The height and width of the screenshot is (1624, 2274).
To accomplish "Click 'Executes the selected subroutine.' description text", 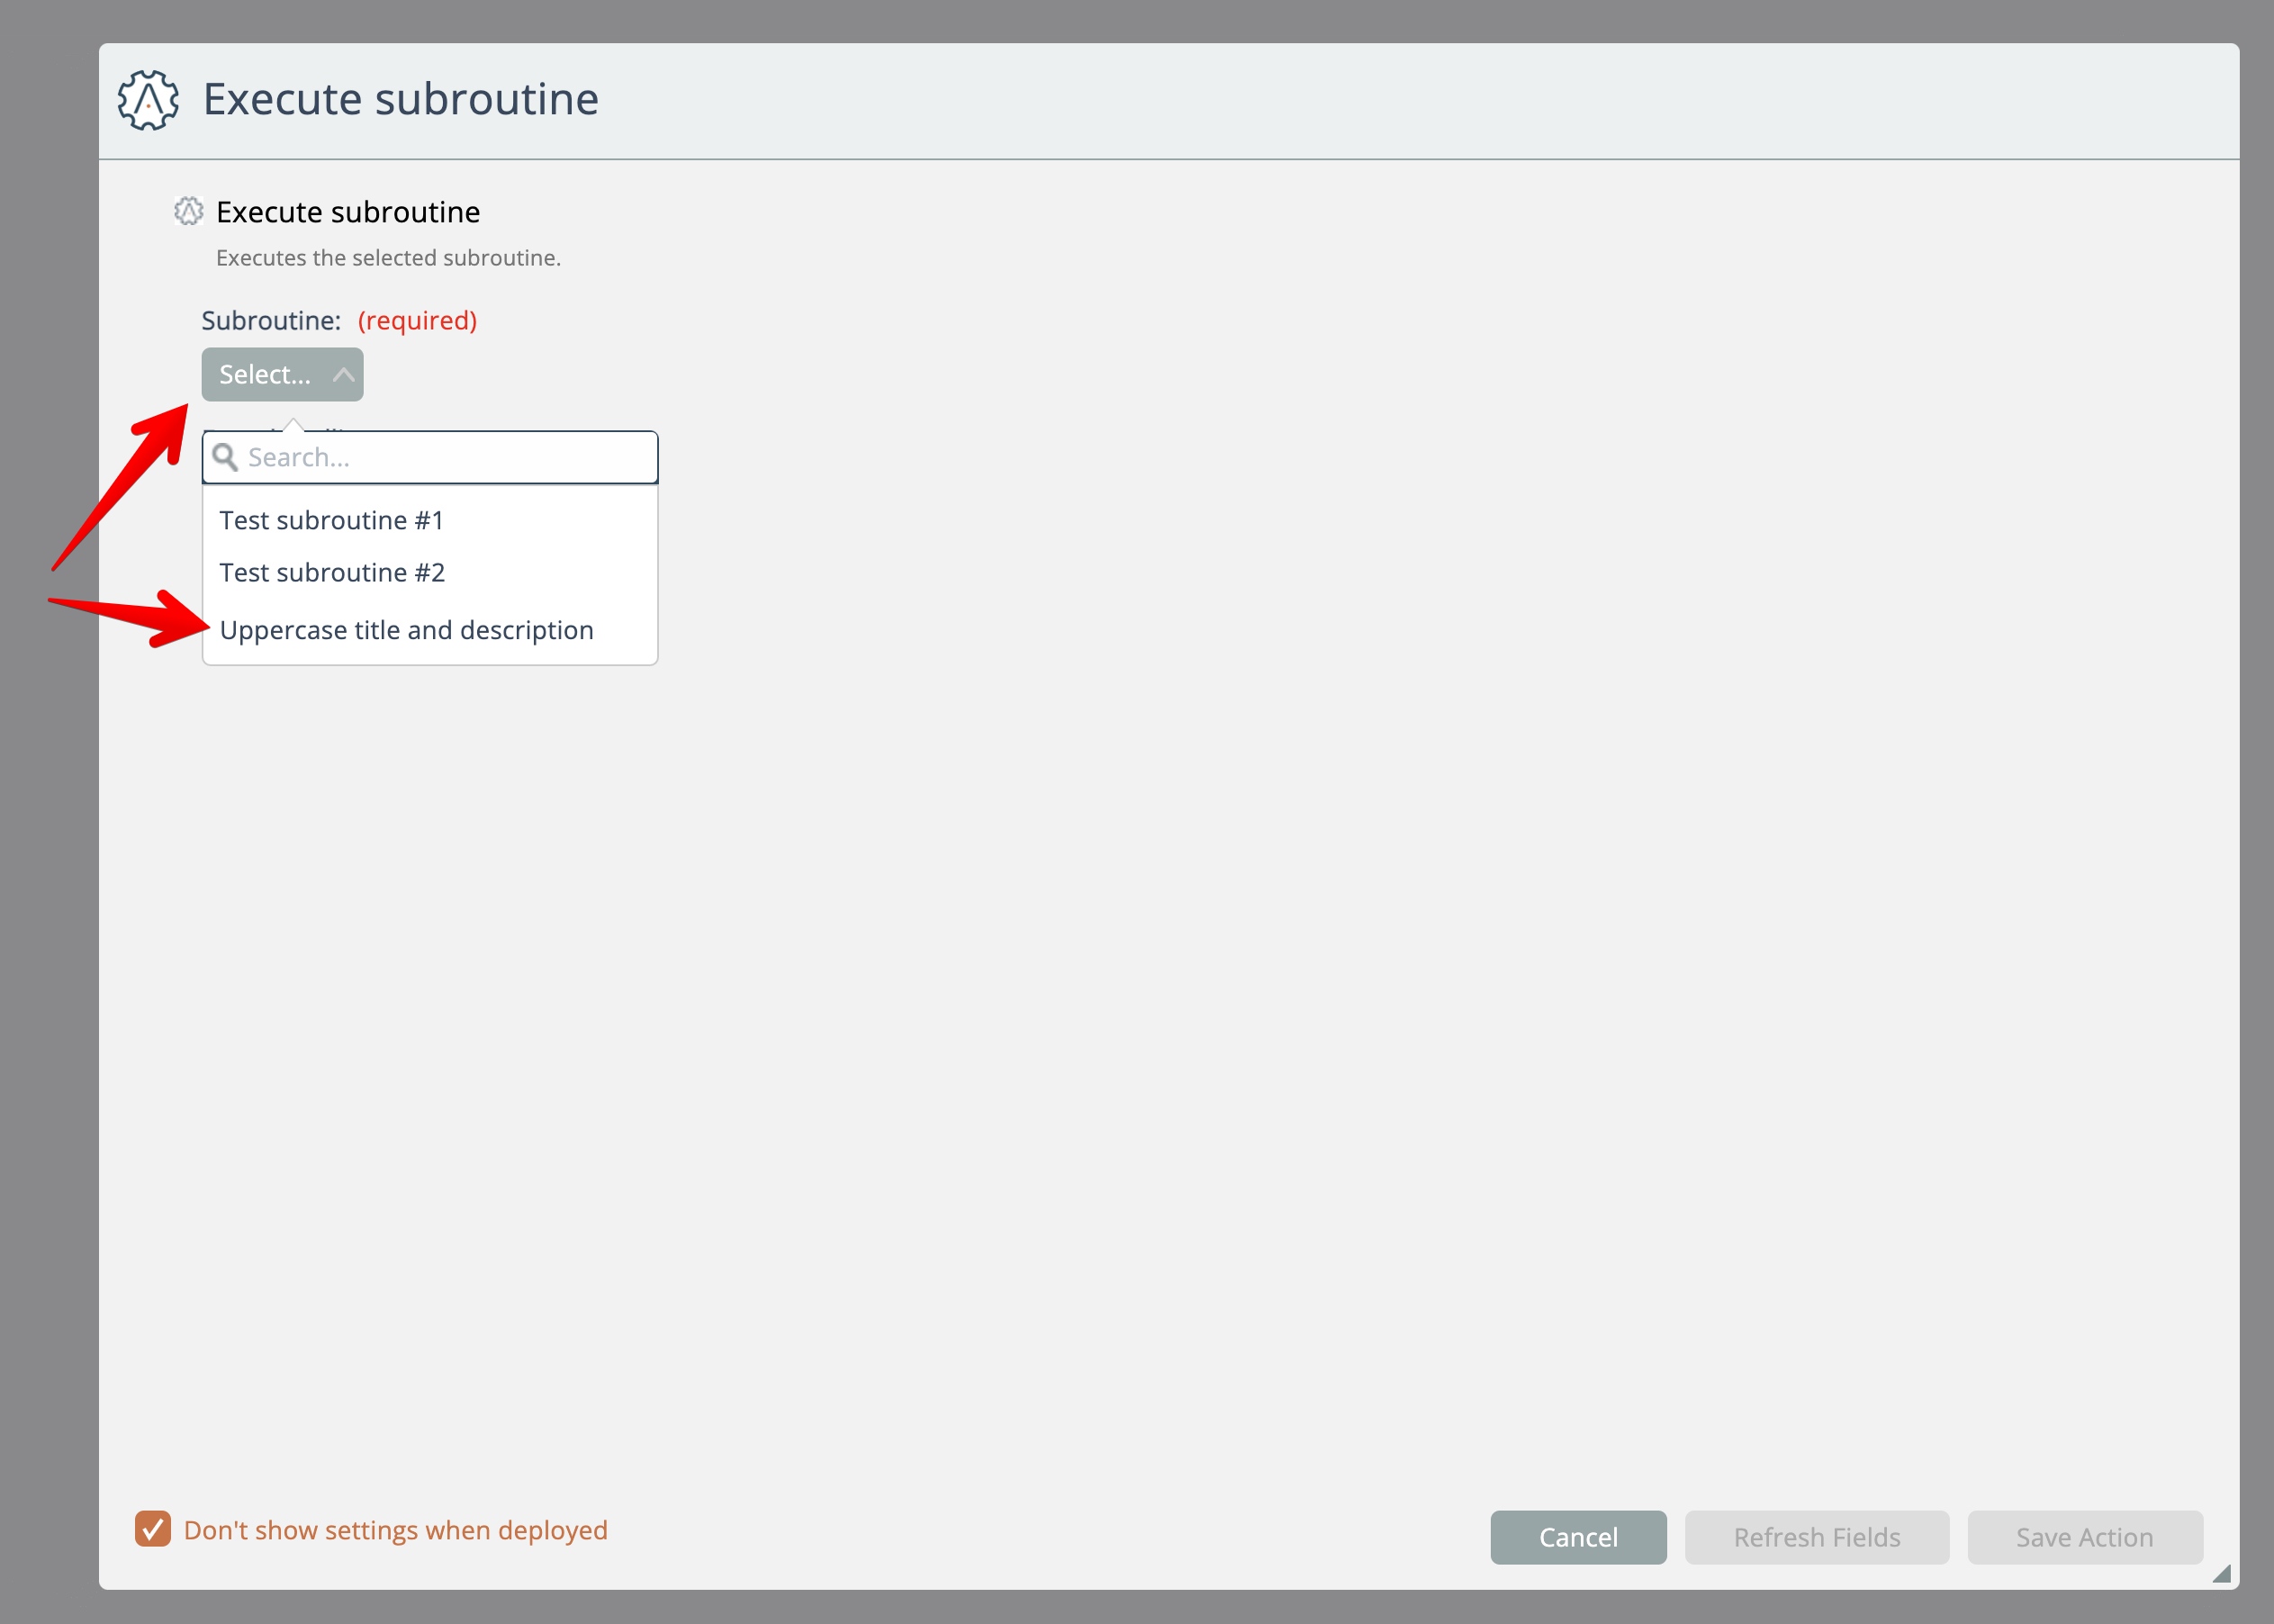I will (x=388, y=258).
